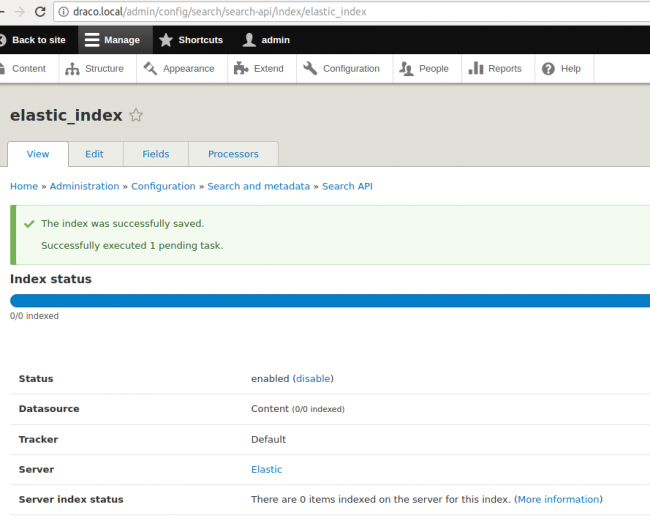This screenshot has height=521, width=650.
Task: Open the Elastic server link
Action: [x=266, y=469]
